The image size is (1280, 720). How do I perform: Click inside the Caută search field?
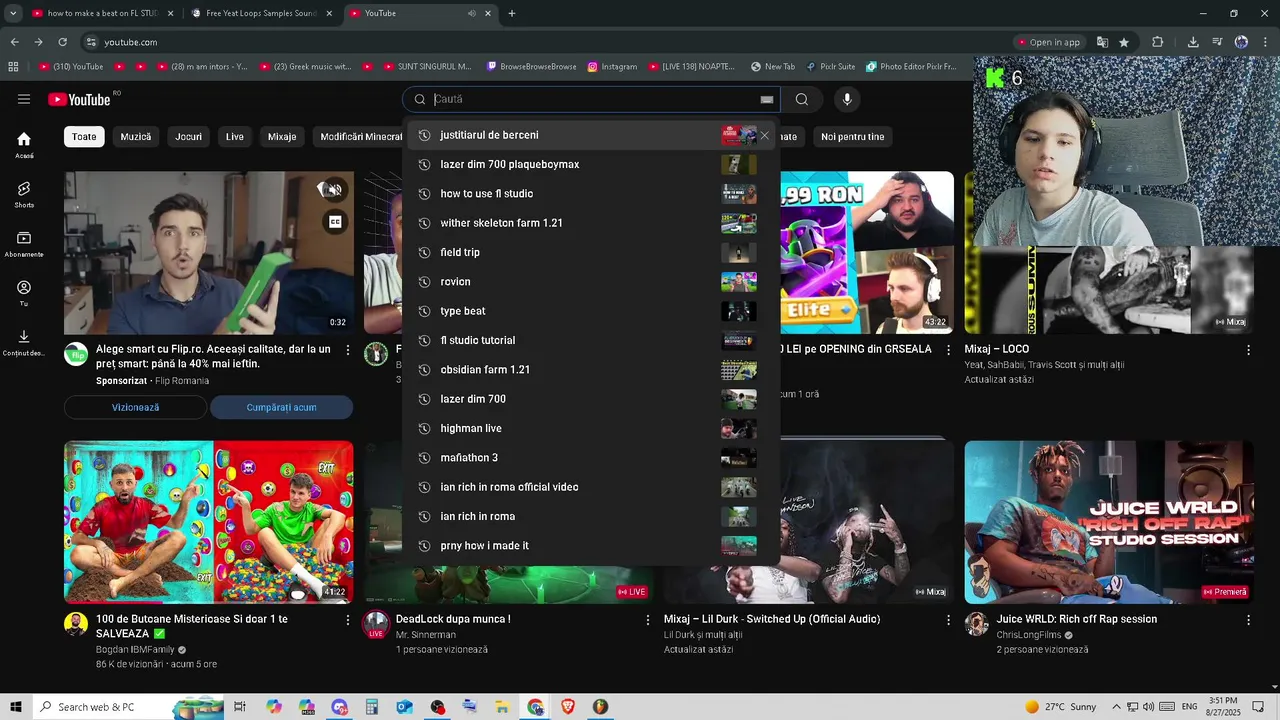coord(590,99)
